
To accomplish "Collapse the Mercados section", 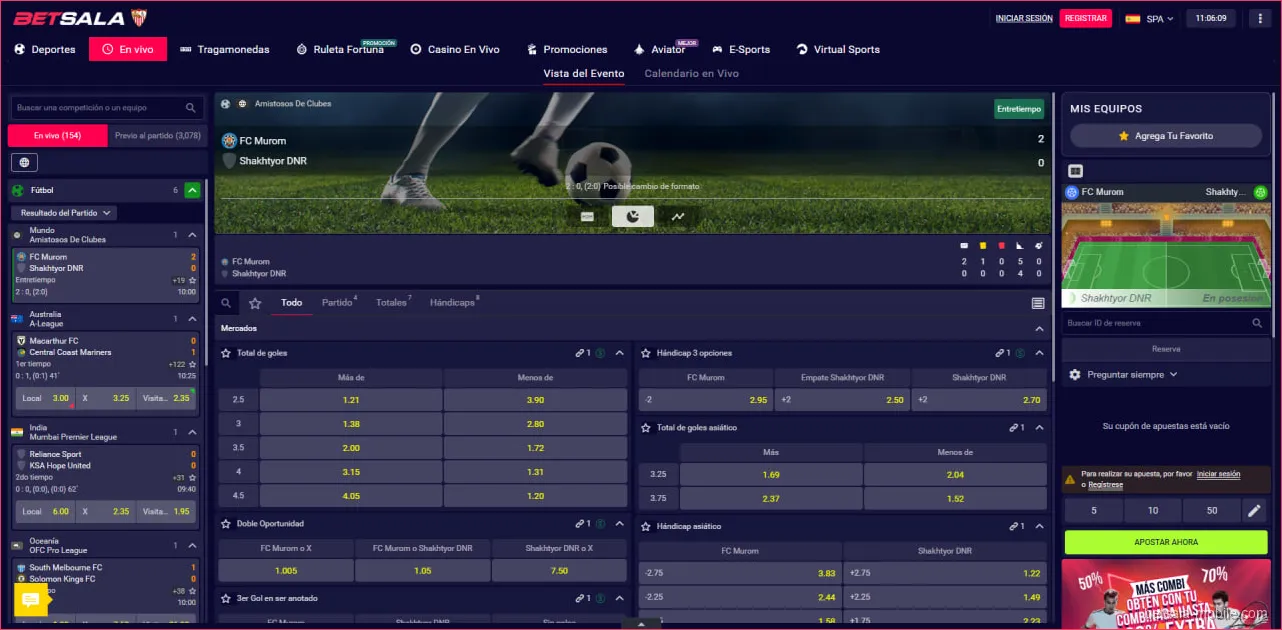I will tap(1039, 328).
